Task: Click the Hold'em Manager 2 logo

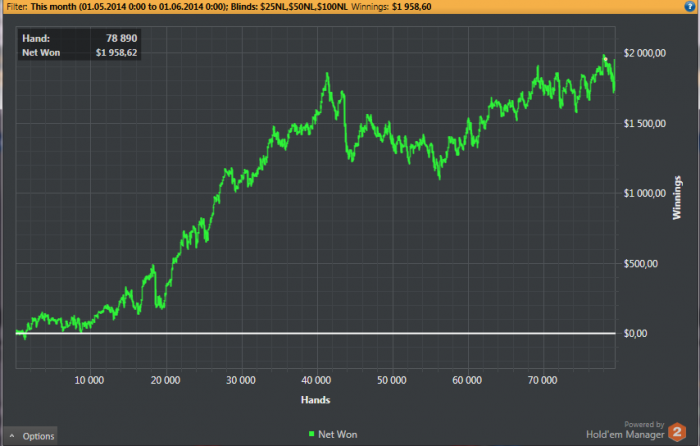Action: point(677,432)
